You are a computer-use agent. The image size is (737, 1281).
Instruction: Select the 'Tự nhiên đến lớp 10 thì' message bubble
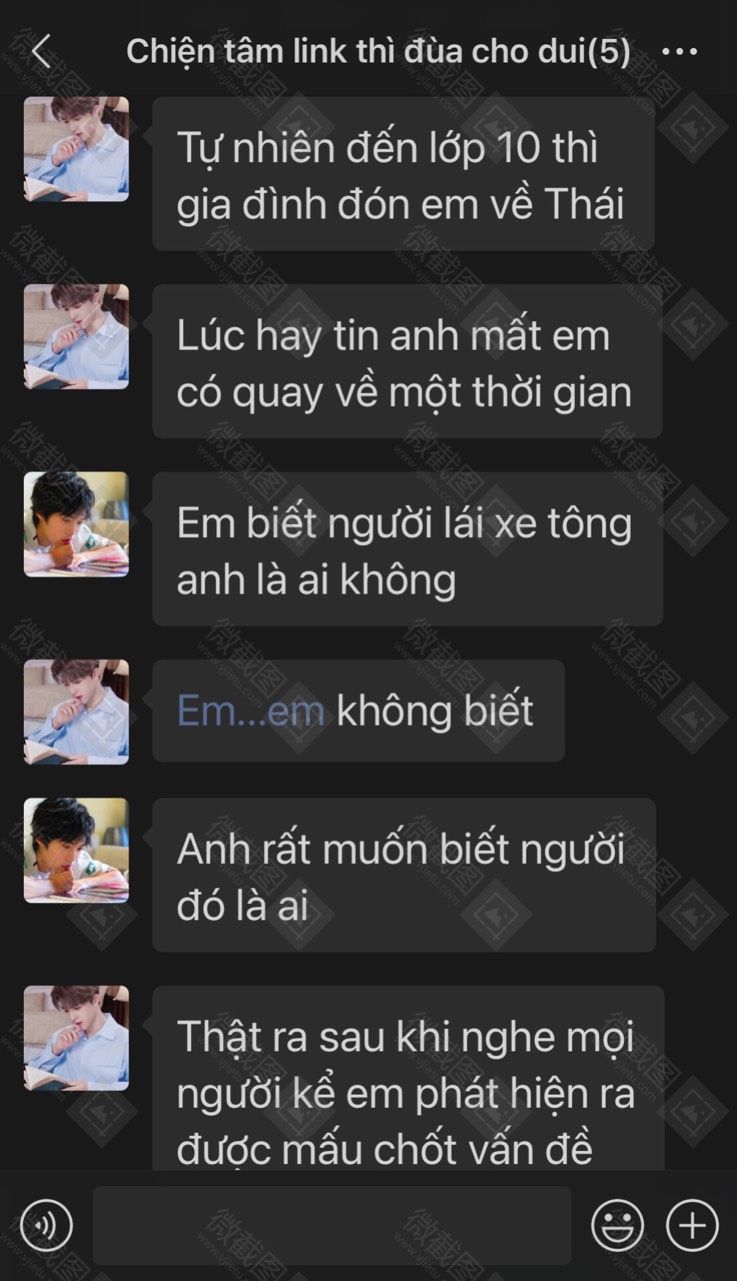tap(403, 174)
